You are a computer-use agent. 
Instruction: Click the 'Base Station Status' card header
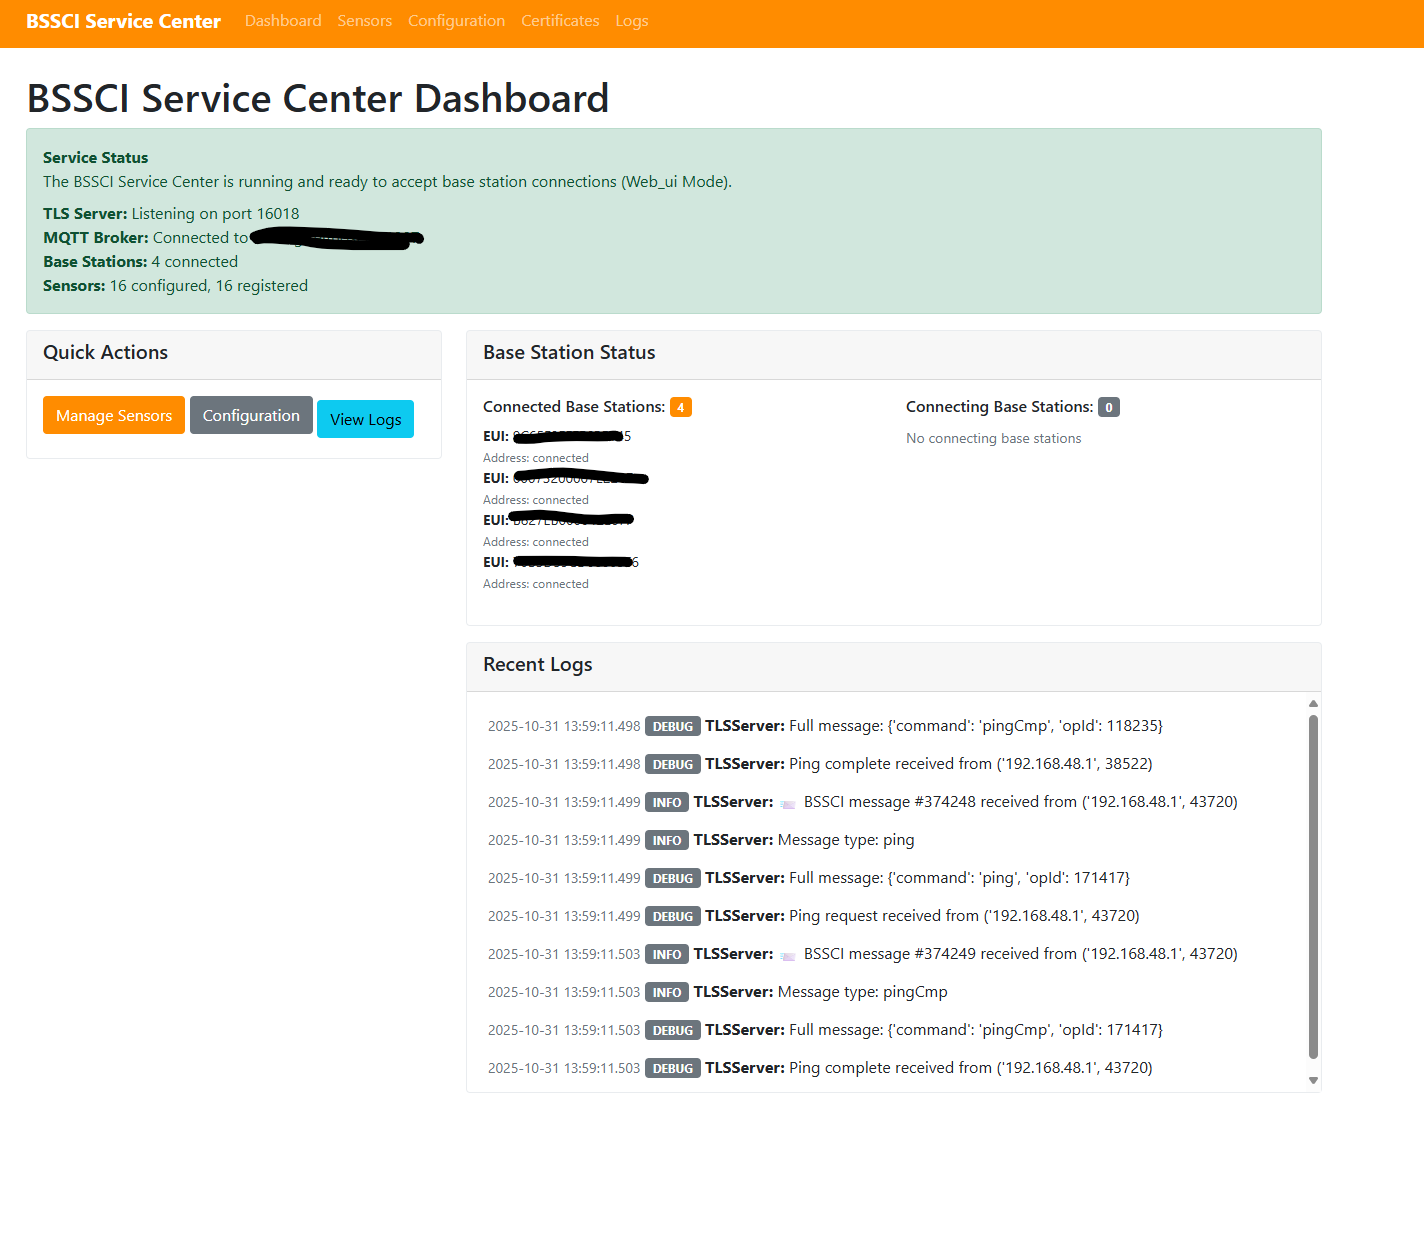click(x=894, y=354)
